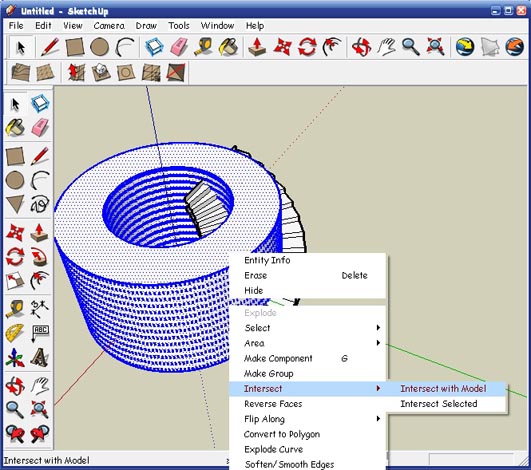Click the Place Model globe icon

pyautogui.click(x=515, y=47)
